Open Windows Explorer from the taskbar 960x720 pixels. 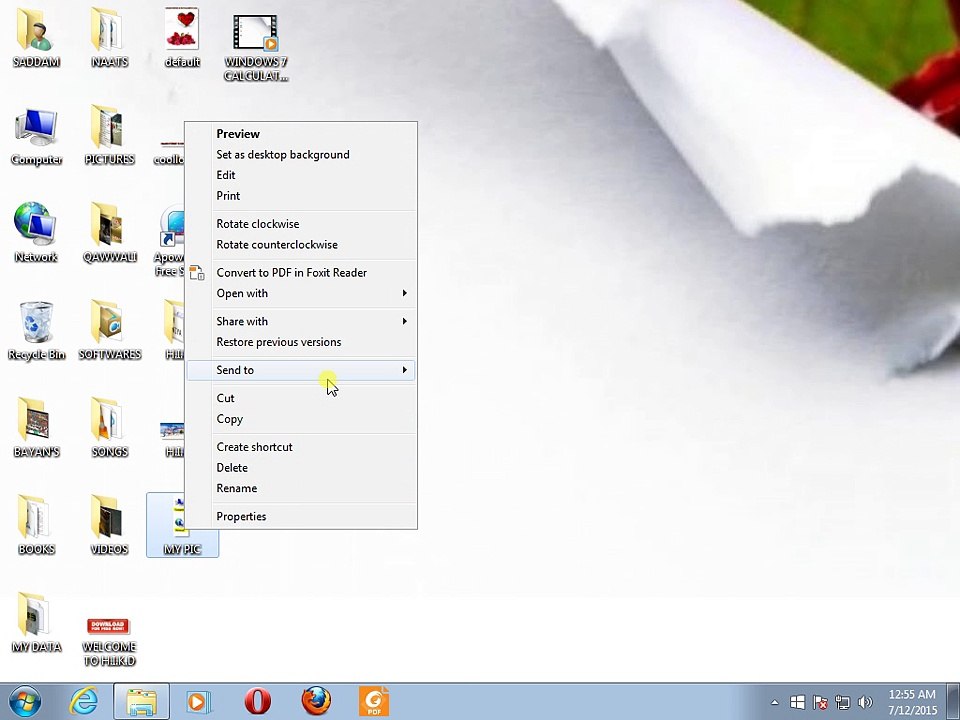141,702
